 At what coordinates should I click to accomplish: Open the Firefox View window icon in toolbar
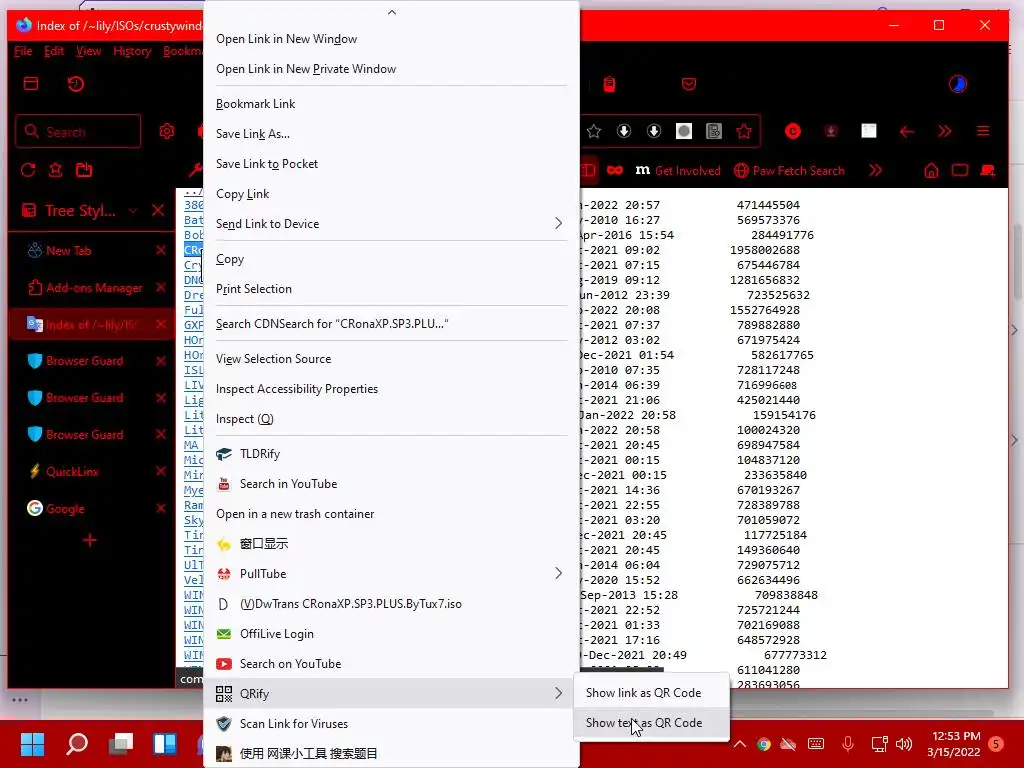(31, 84)
